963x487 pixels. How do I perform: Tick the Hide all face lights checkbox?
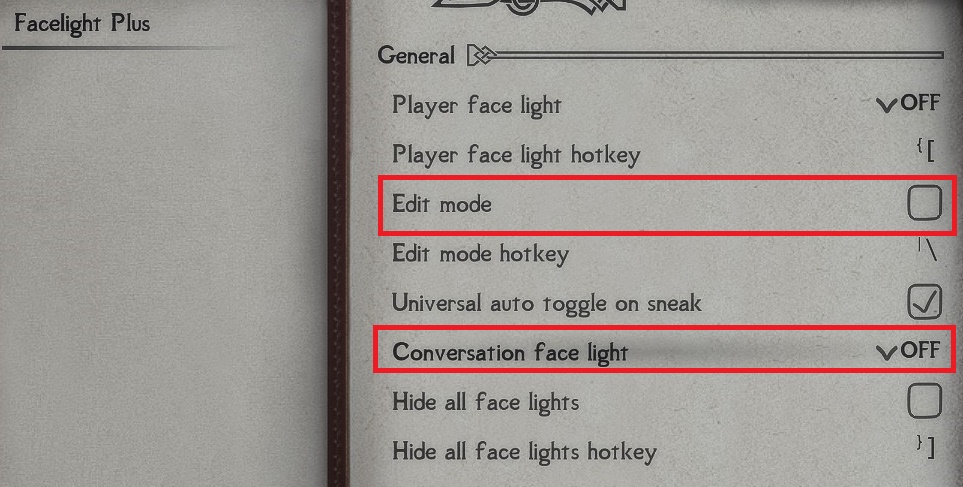(924, 401)
